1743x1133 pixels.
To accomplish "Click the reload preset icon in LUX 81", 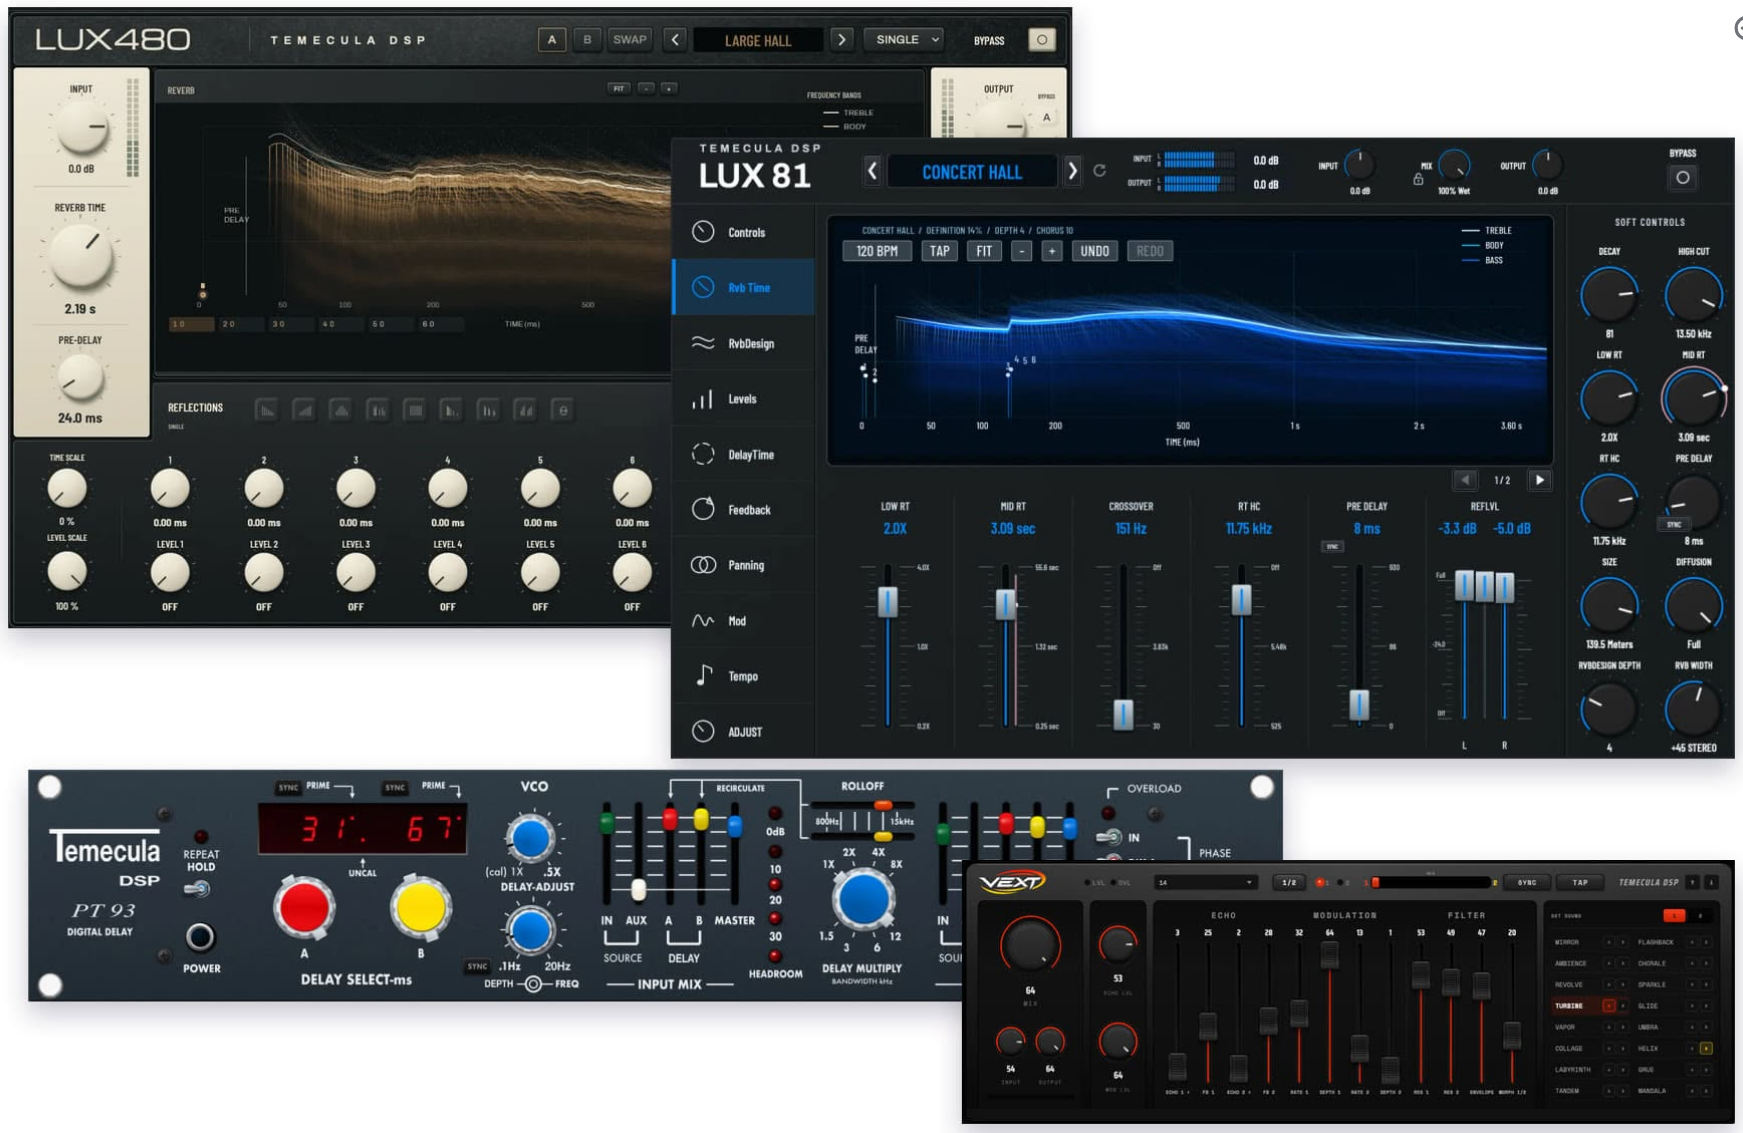I will (1099, 171).
